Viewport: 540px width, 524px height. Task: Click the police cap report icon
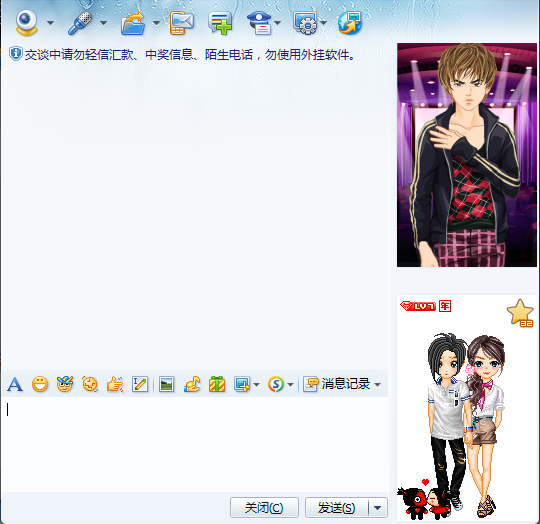(x=260, y=23)
